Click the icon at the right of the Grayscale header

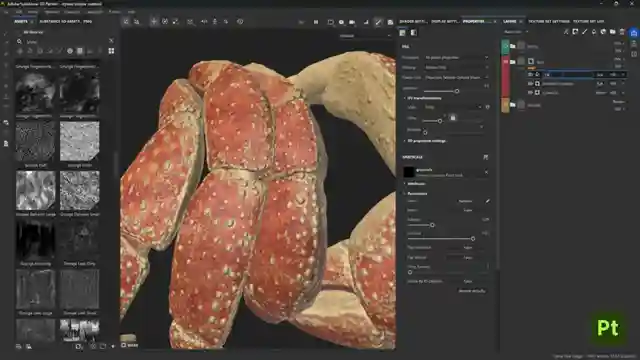[486, 157]
